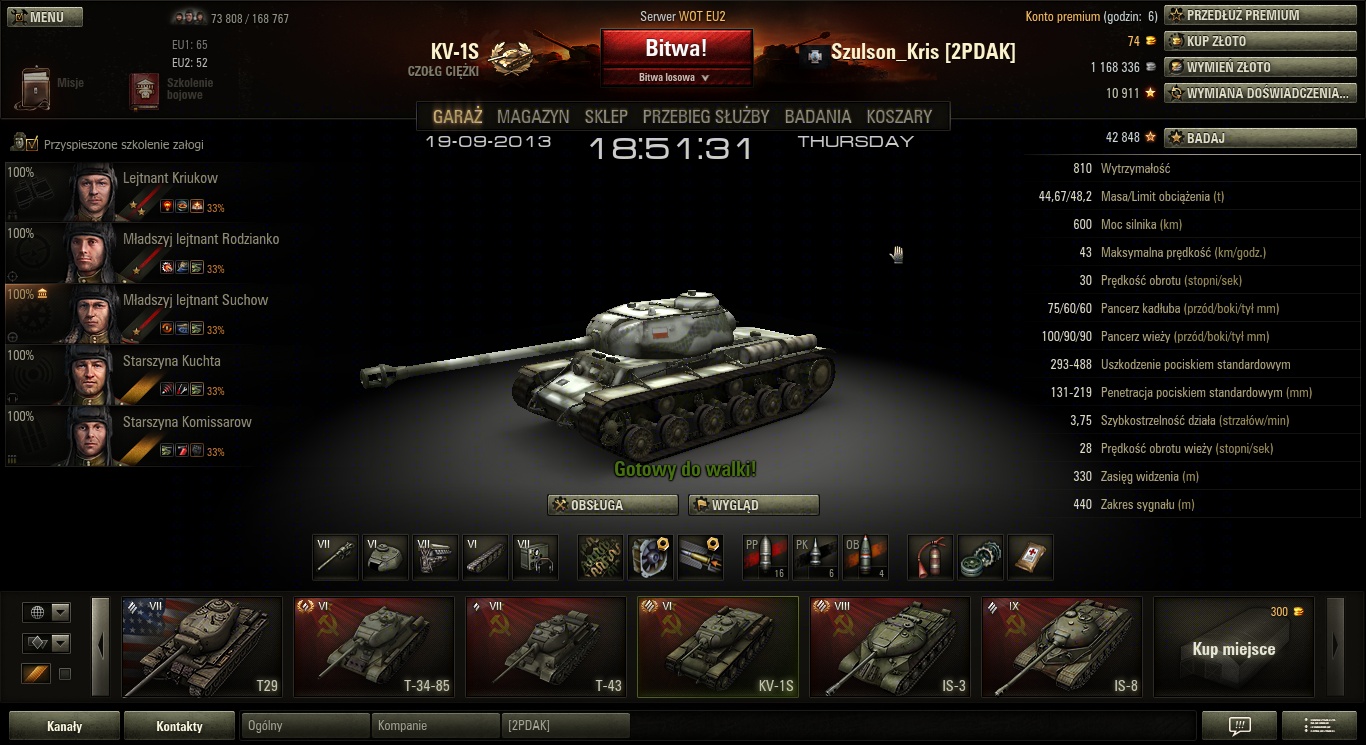The height and width of the screenshot is (745, 1366).
Task: Select the radio module slot
Action: pyautogui.click(x=535, y=557)
